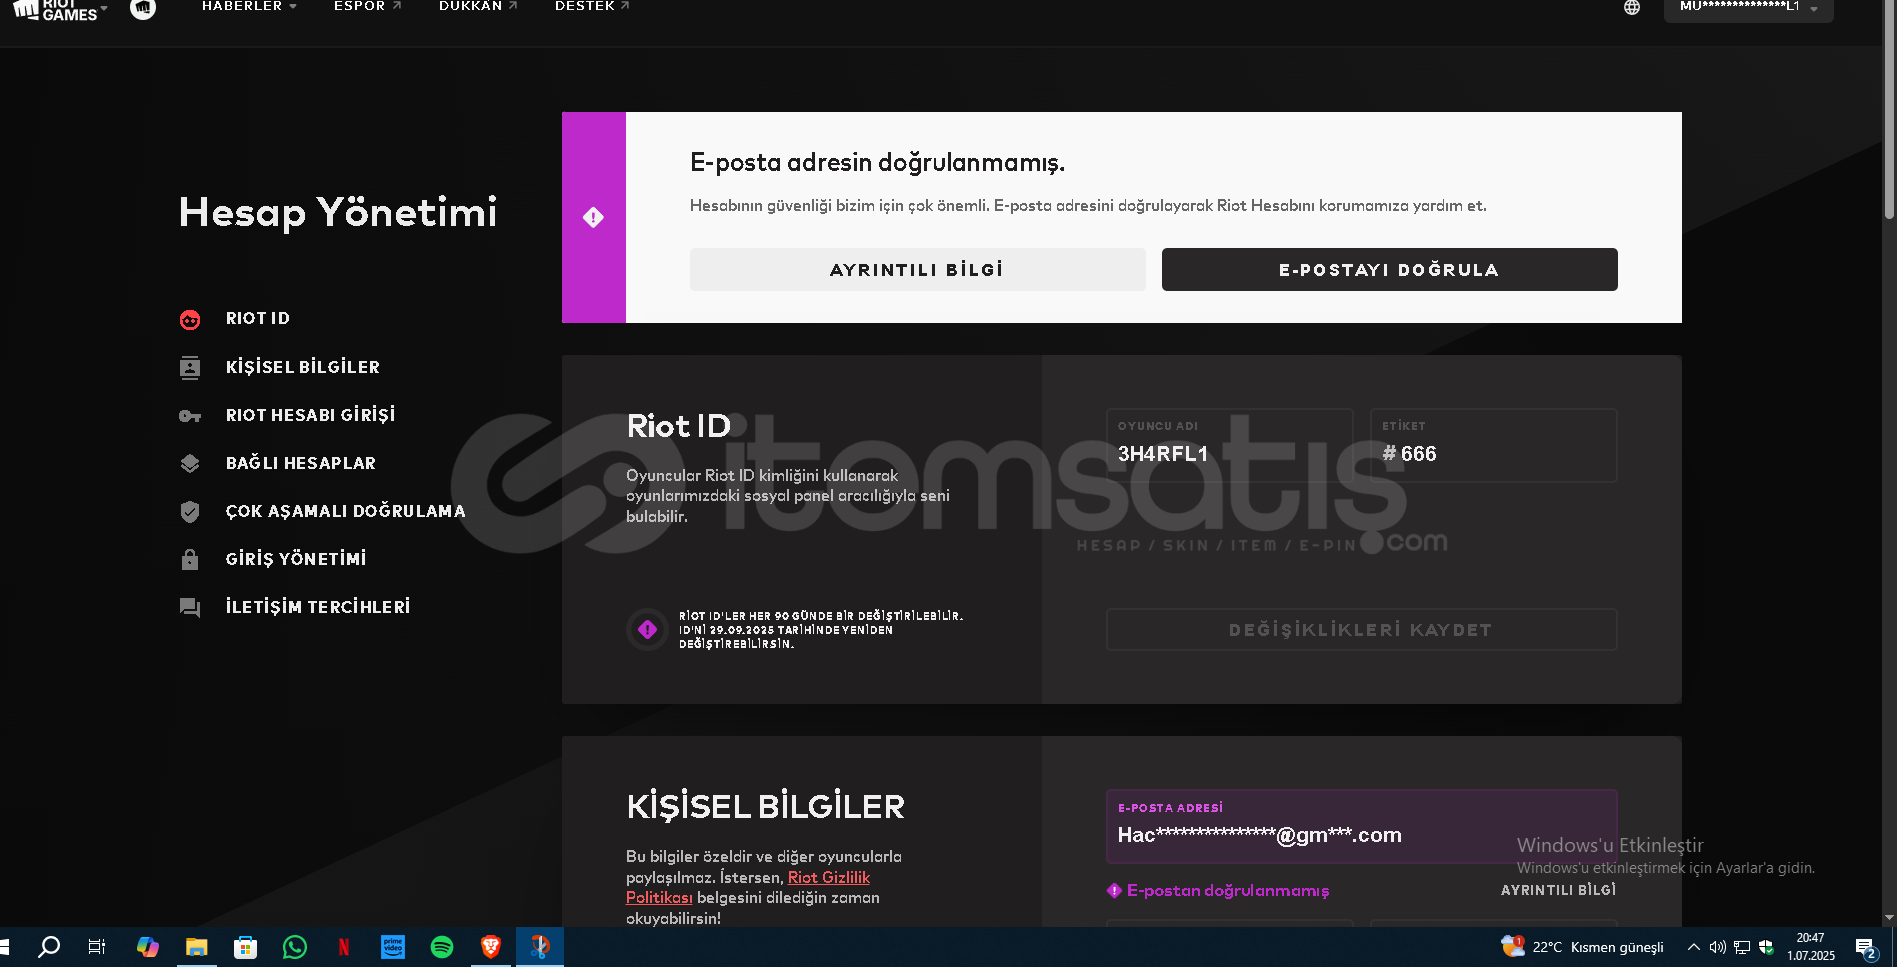The width and height of the screenshot is (1897, 967).
Task: Click the Riot fist logo icon
Action: [143, 9]
